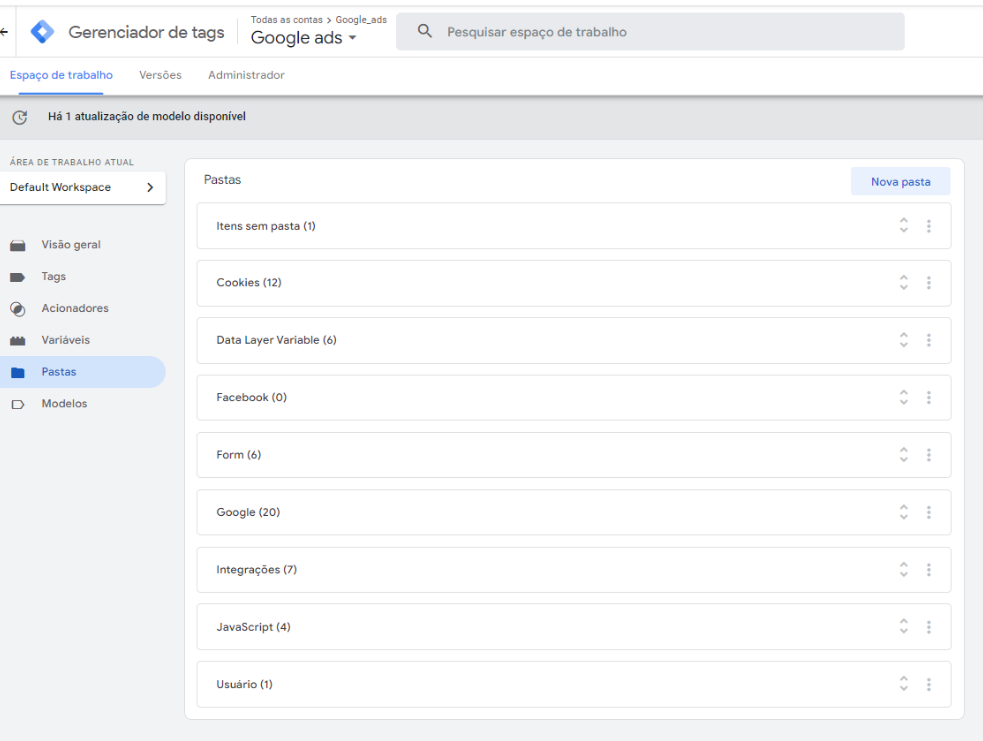Click the template update refresh icon
Viewport: 983px width, 741px height.
tap(18, 117)
